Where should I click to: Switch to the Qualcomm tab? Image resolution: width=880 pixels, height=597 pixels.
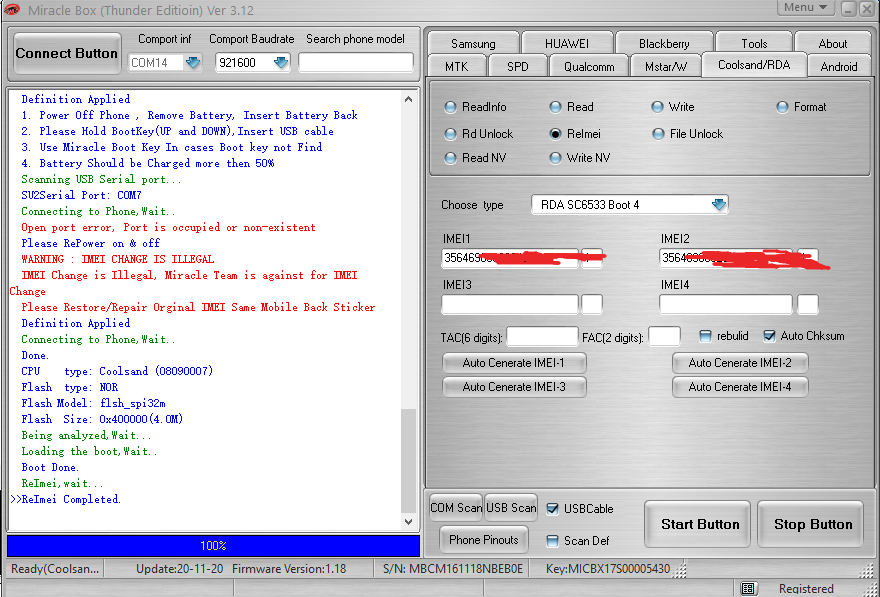[589, 66]
